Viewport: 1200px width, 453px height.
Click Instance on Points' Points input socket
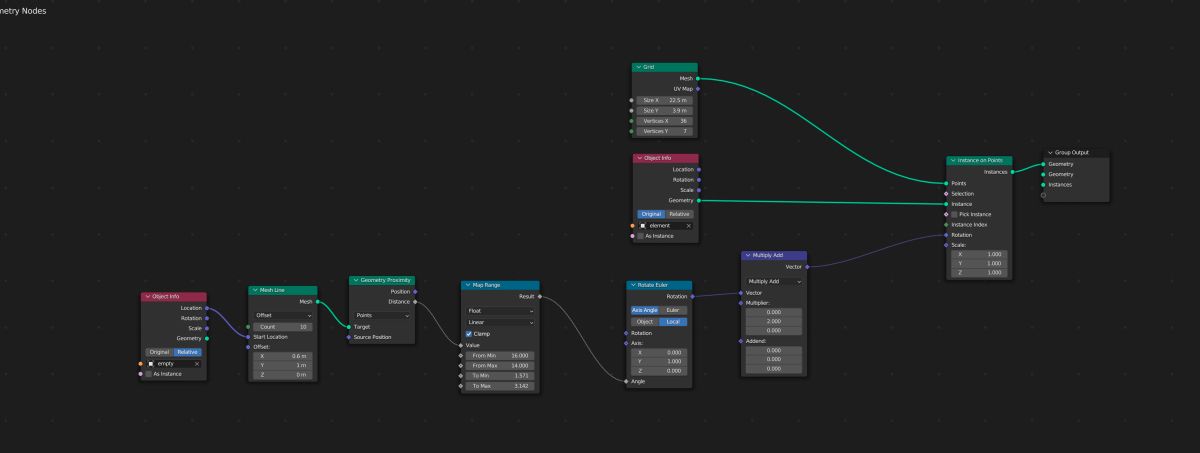pyautogui.click(x=946, y=183)
